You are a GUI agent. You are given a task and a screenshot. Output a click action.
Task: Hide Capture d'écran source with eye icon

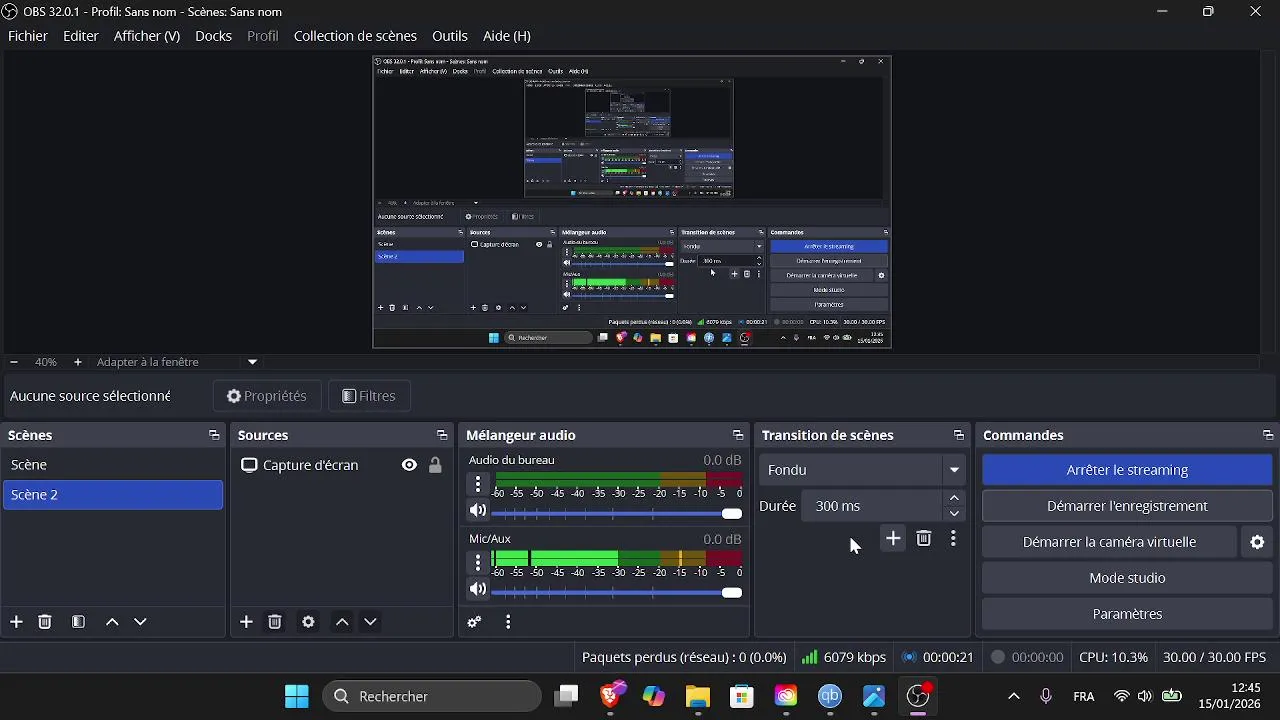409,465
